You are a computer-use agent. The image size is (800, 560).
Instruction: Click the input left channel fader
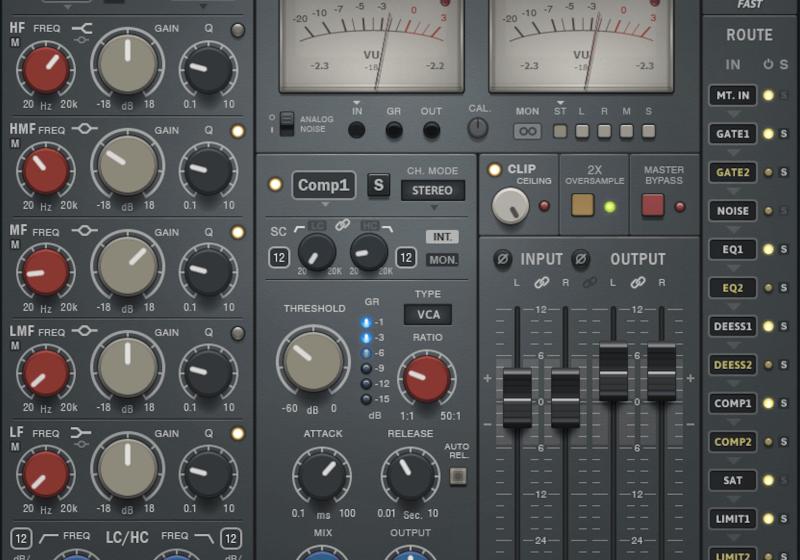(517, 398)
